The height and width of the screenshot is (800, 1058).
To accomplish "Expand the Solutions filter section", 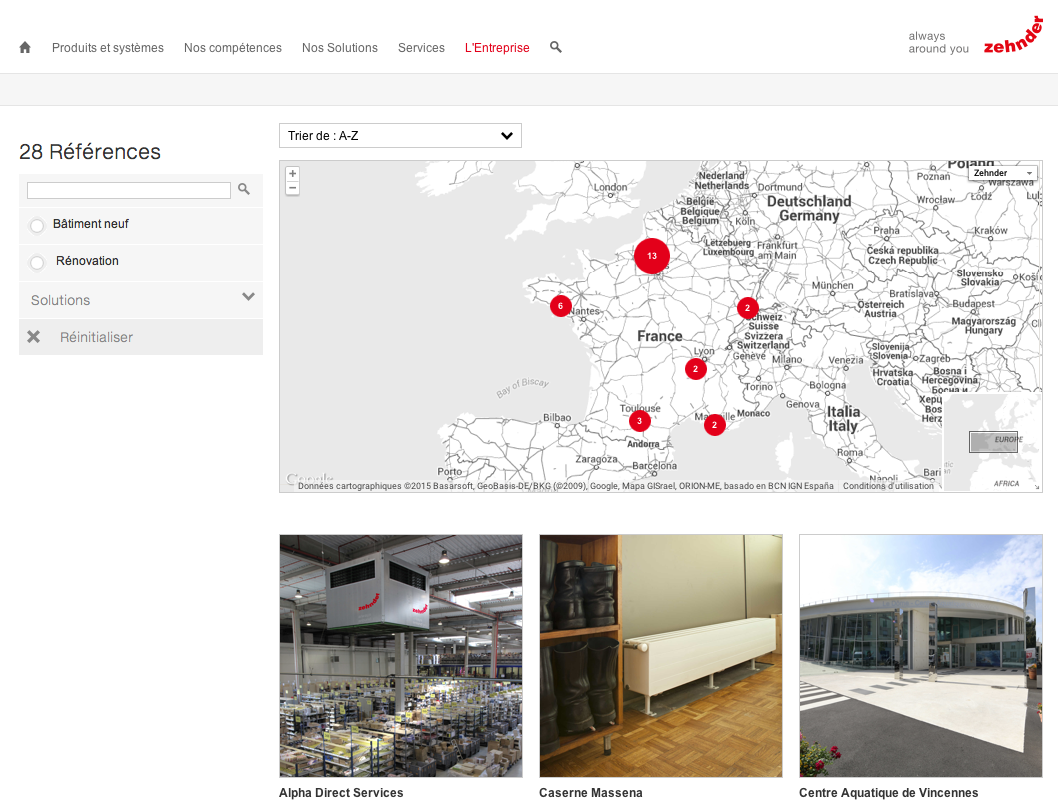I will pos(140,300).
